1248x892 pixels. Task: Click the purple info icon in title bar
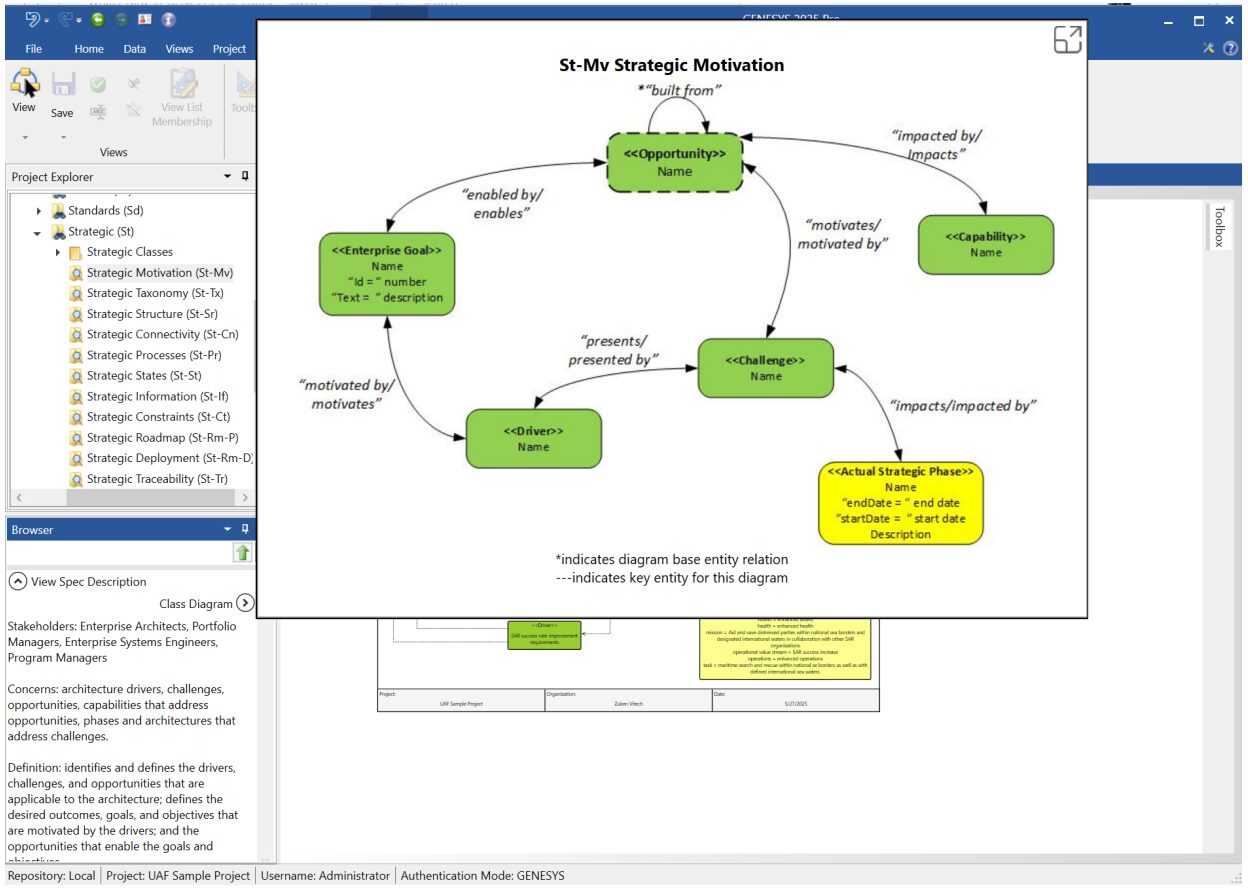(168, 19)
